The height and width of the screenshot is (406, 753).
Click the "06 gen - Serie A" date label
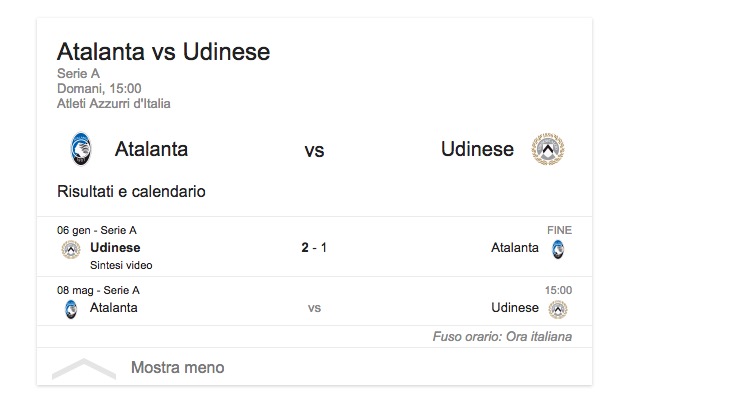[97, 230]
